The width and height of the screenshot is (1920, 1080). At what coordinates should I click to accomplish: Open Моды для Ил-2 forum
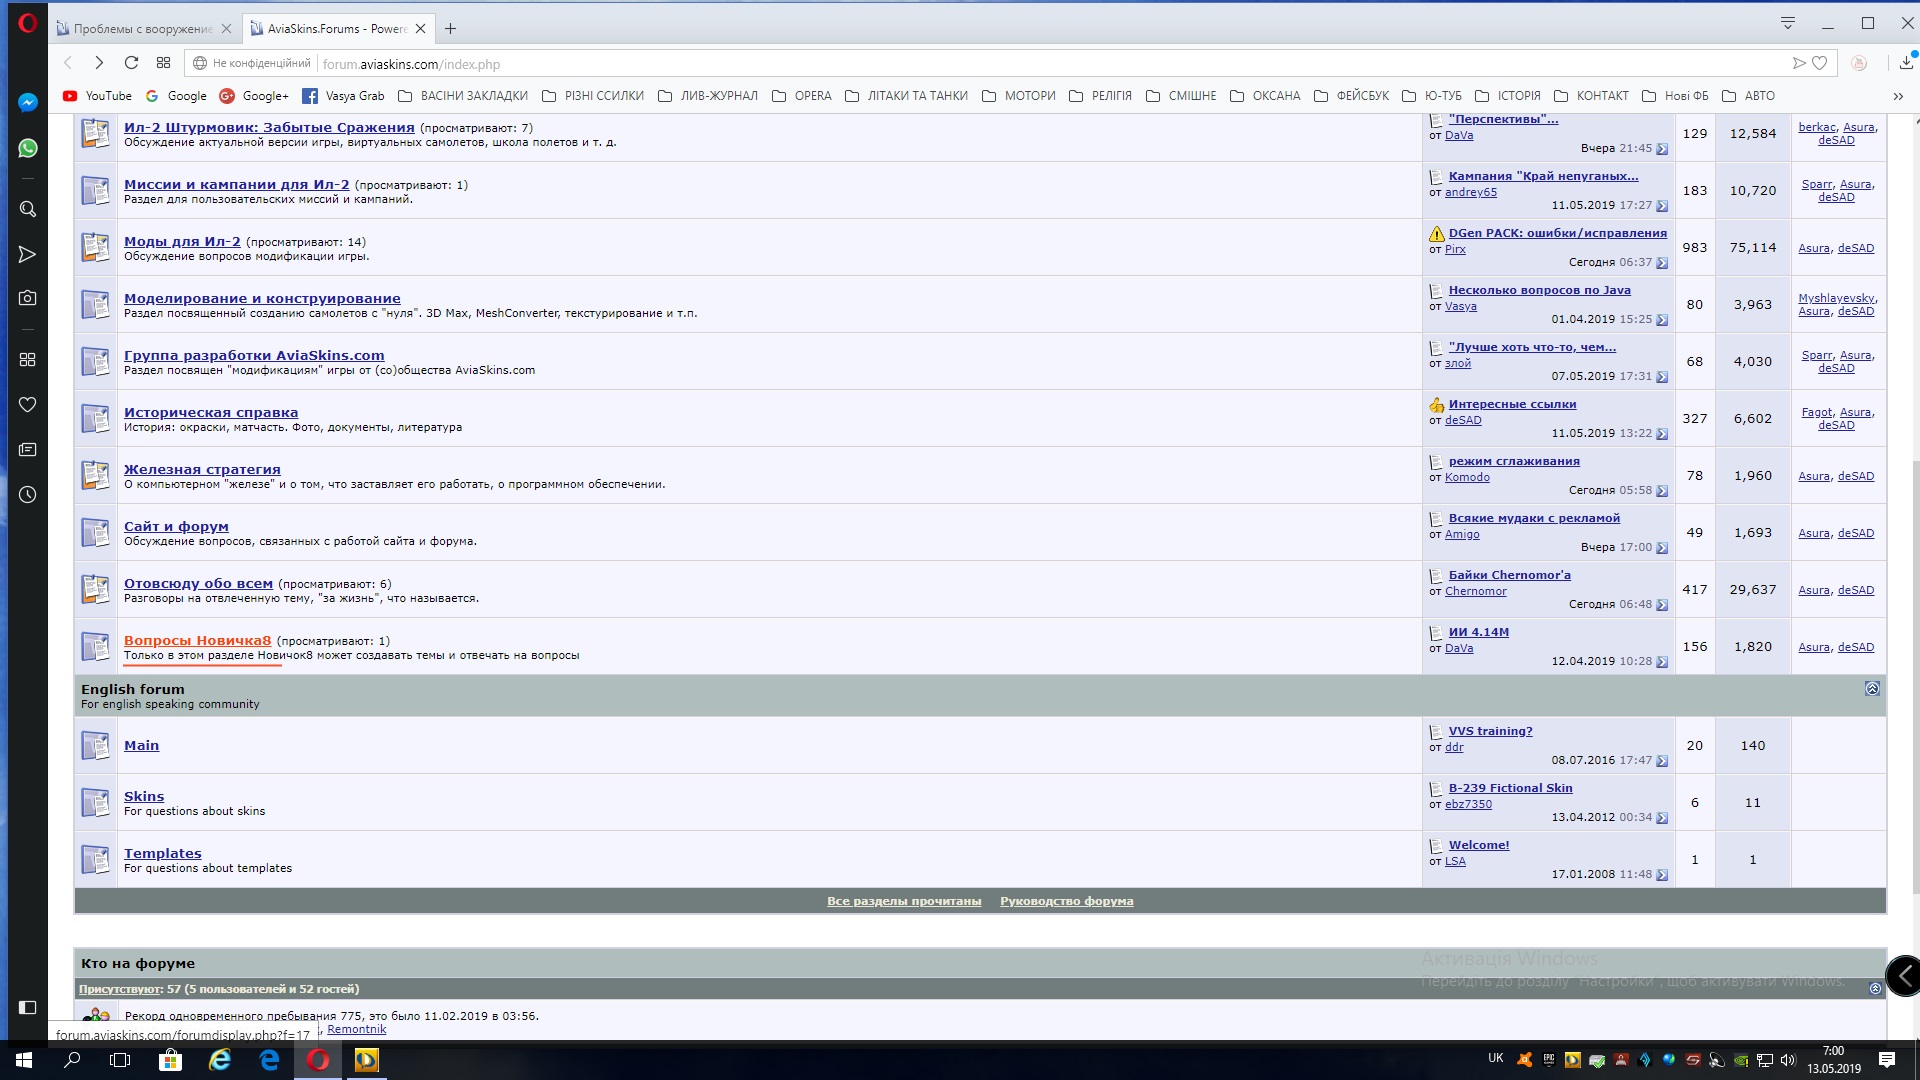pos(182,241)
